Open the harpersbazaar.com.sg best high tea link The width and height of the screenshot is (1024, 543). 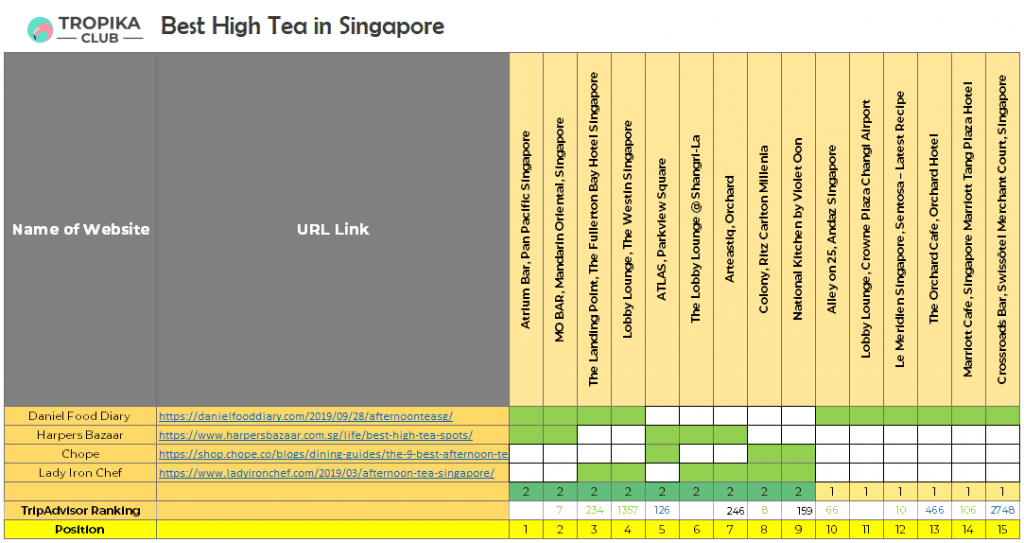tap(315, 435)
